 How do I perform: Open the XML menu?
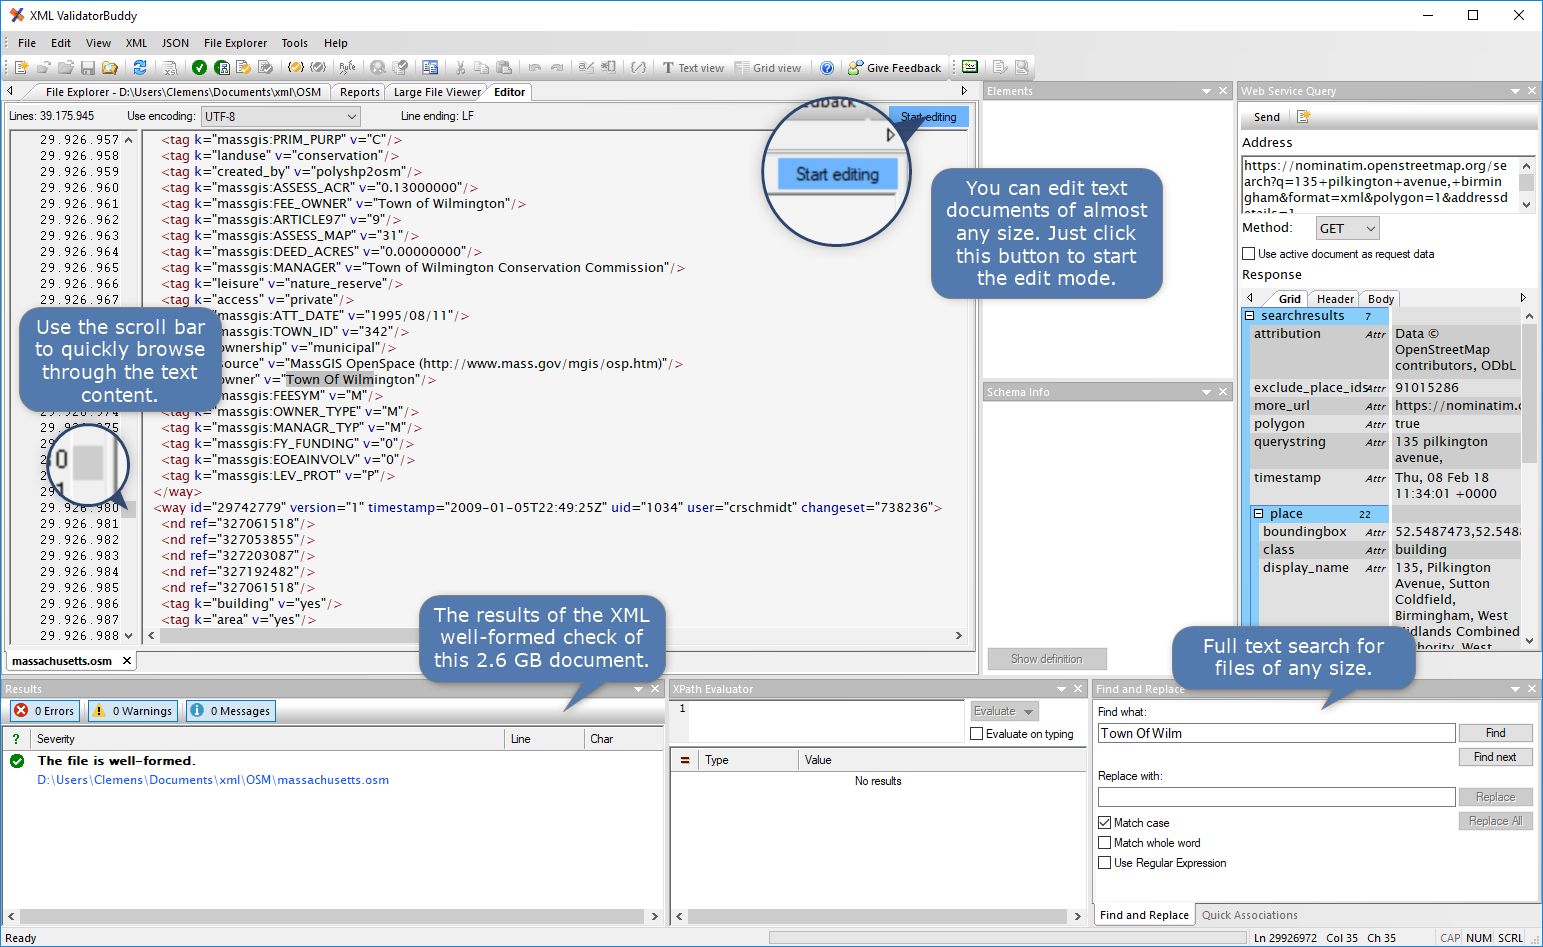click(x=136, y=43)
